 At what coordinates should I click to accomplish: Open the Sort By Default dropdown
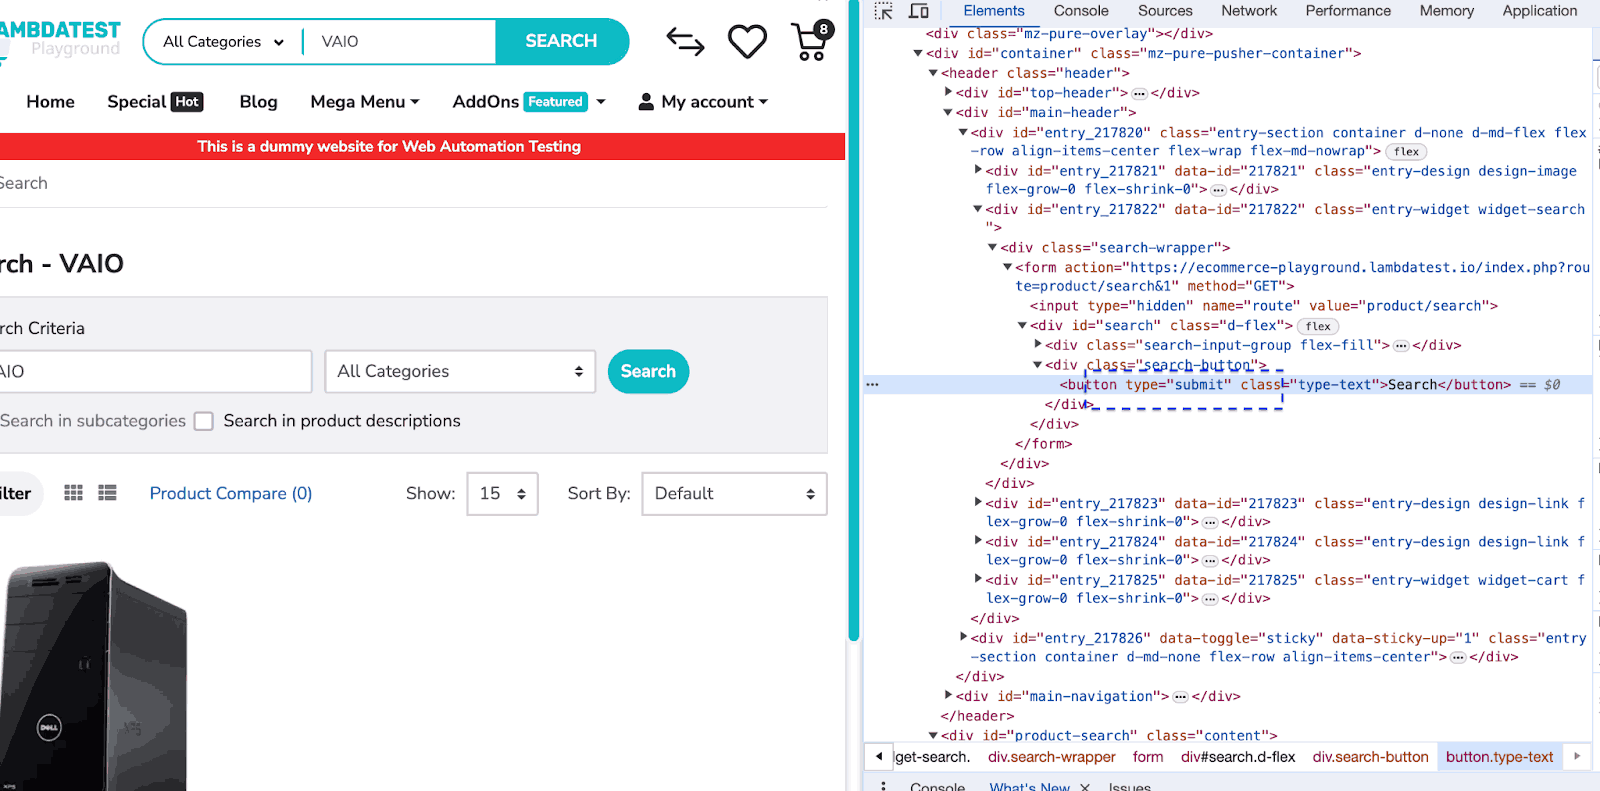point(734,494)
